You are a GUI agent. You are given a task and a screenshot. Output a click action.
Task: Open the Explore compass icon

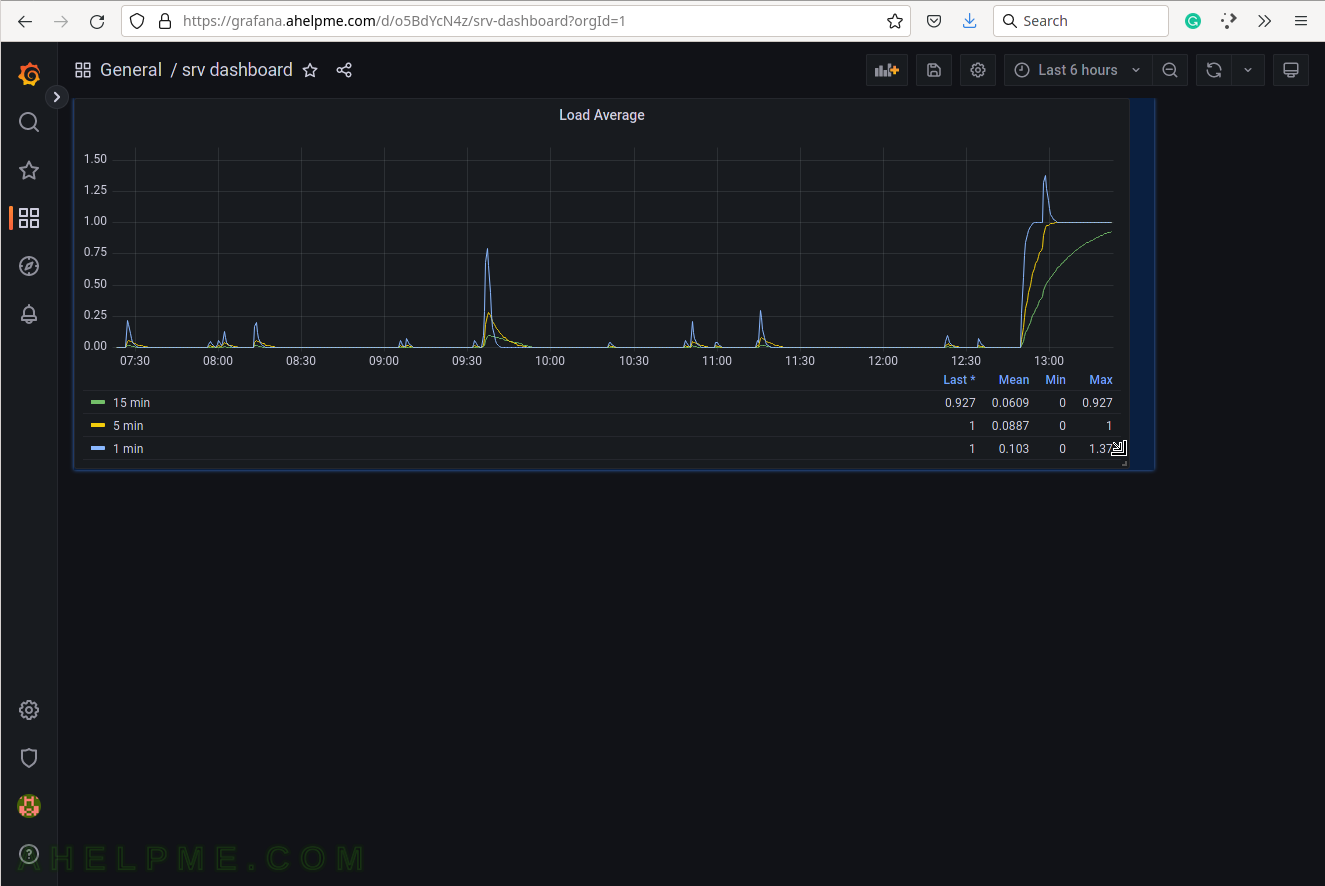click(x=29, y=266)
